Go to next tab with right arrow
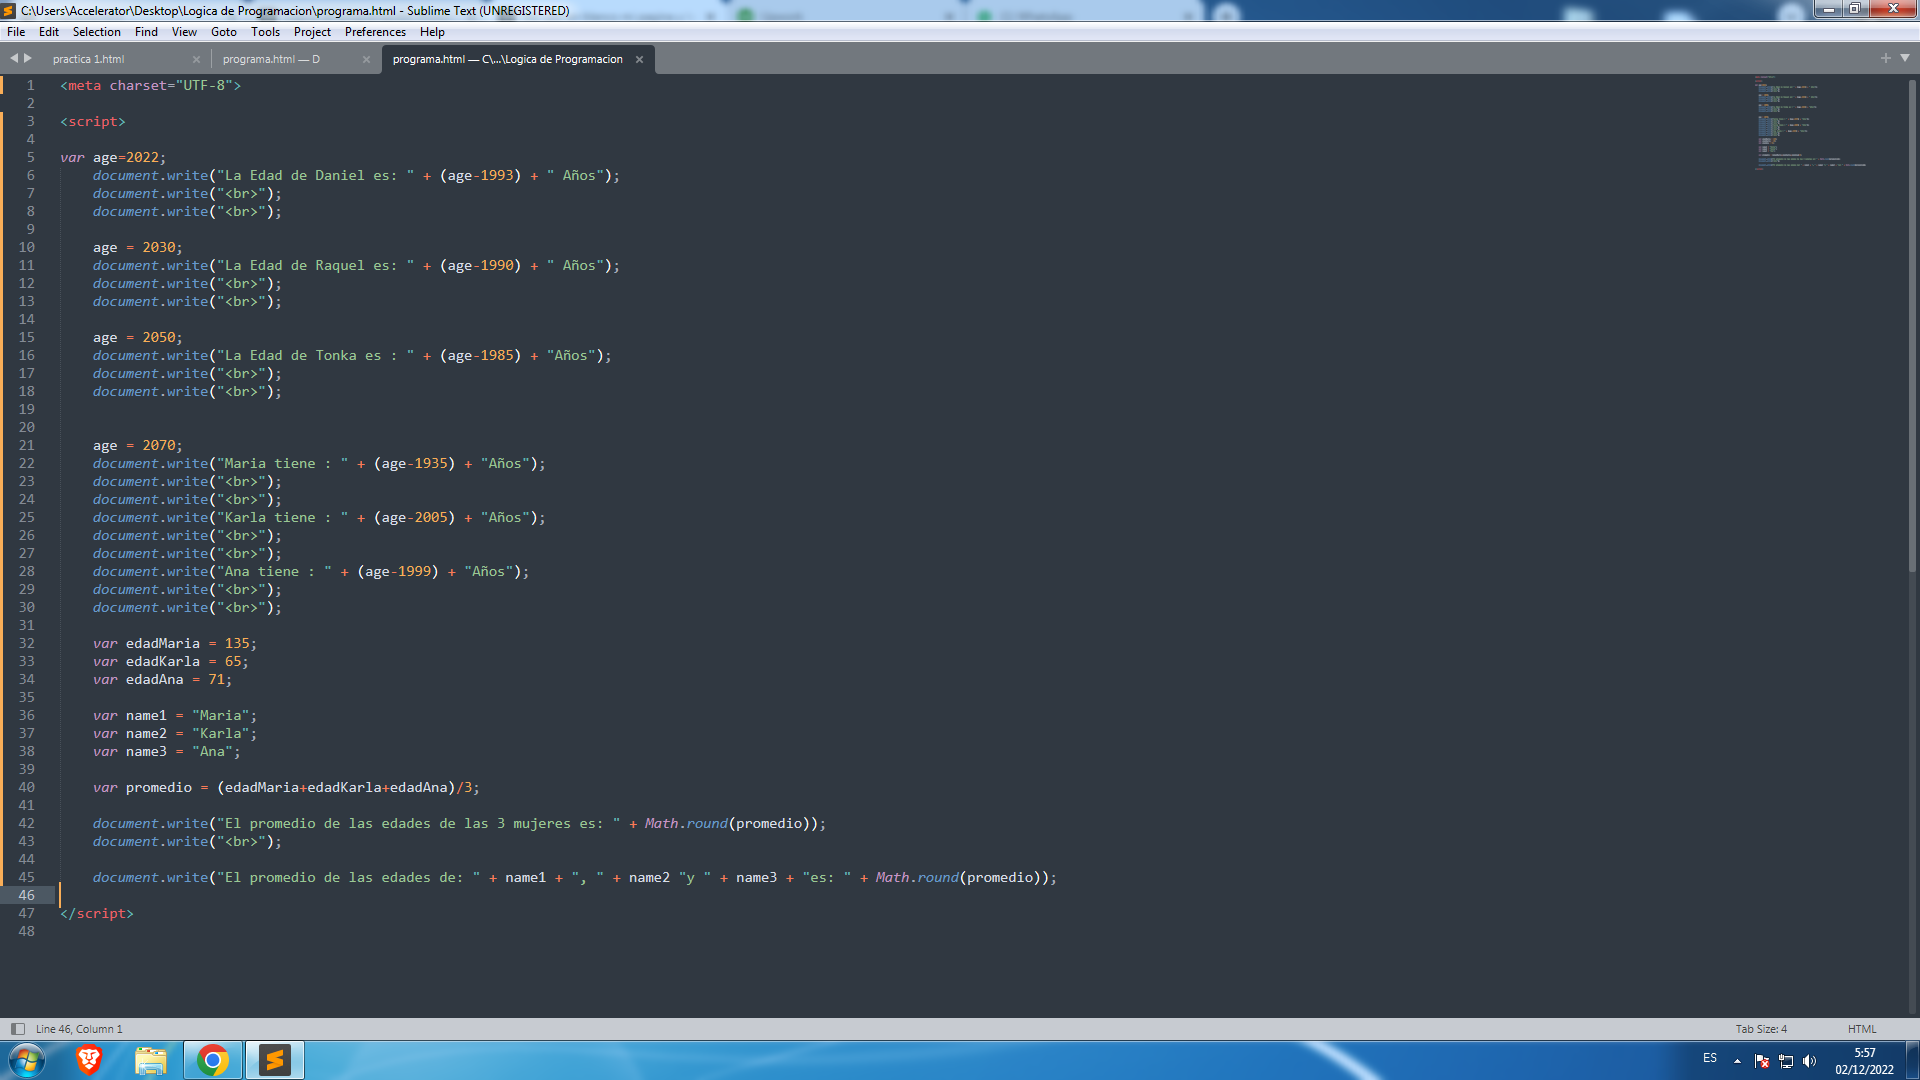 (x=28, y=59)
